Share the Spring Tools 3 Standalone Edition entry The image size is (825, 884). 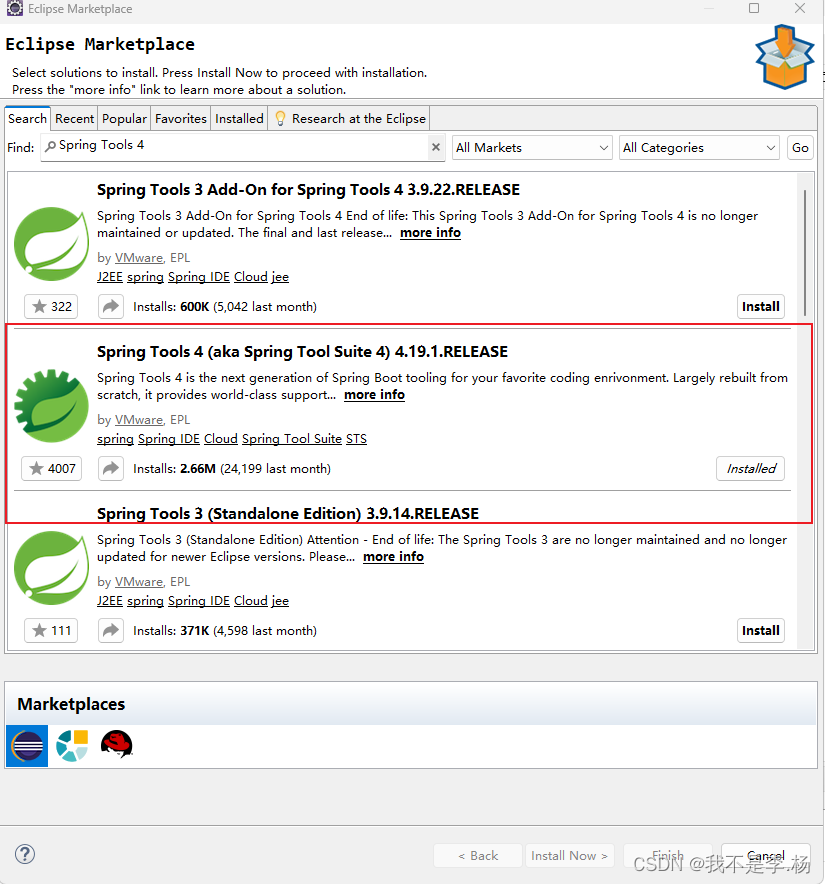click(111, 630)
